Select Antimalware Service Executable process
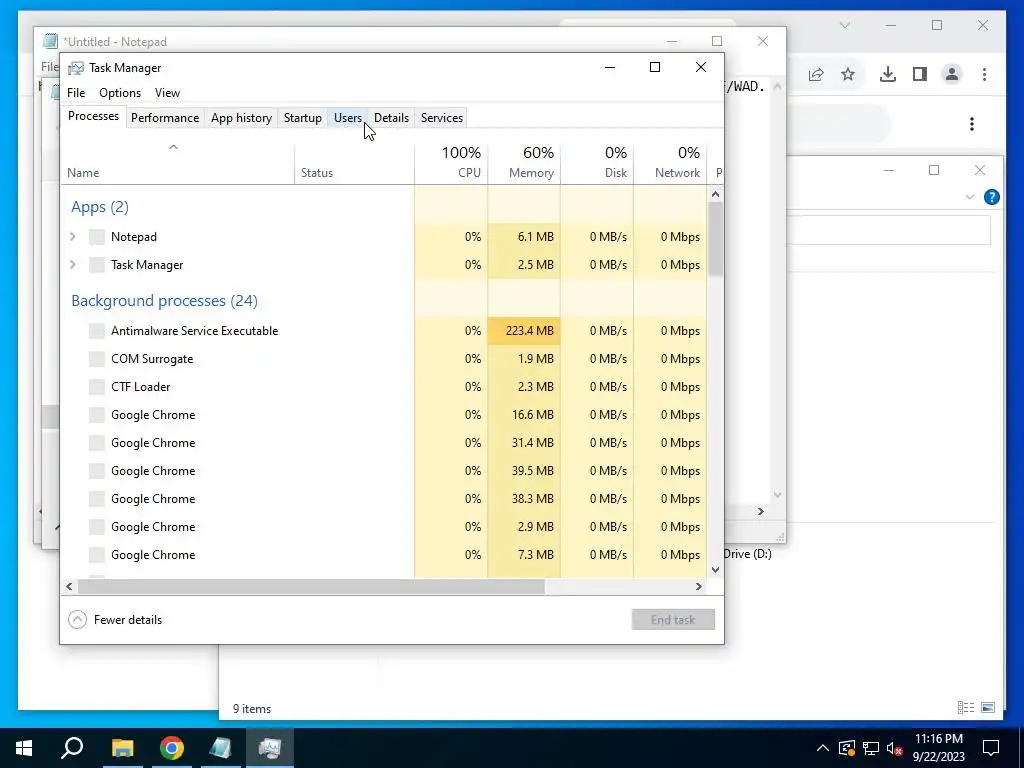Image resolution: width=1024 pixels, height=768 pixels. tap(384, 330)
